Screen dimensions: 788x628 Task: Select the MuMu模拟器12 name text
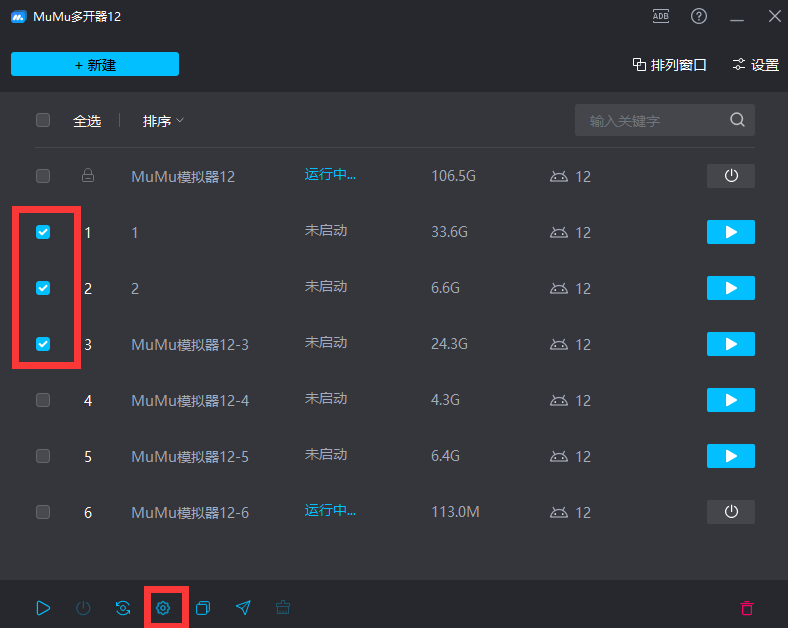(183, 177)
